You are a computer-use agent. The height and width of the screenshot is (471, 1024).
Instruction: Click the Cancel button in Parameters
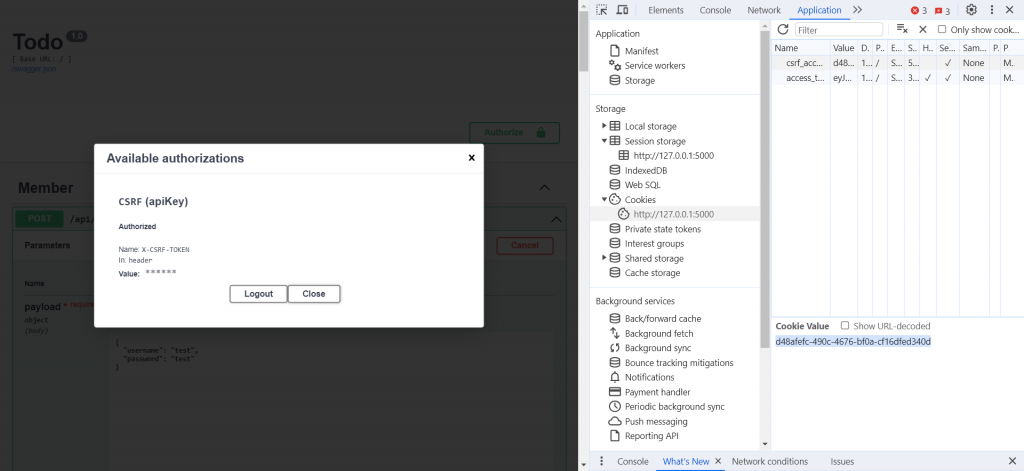[x=525, y=246]
